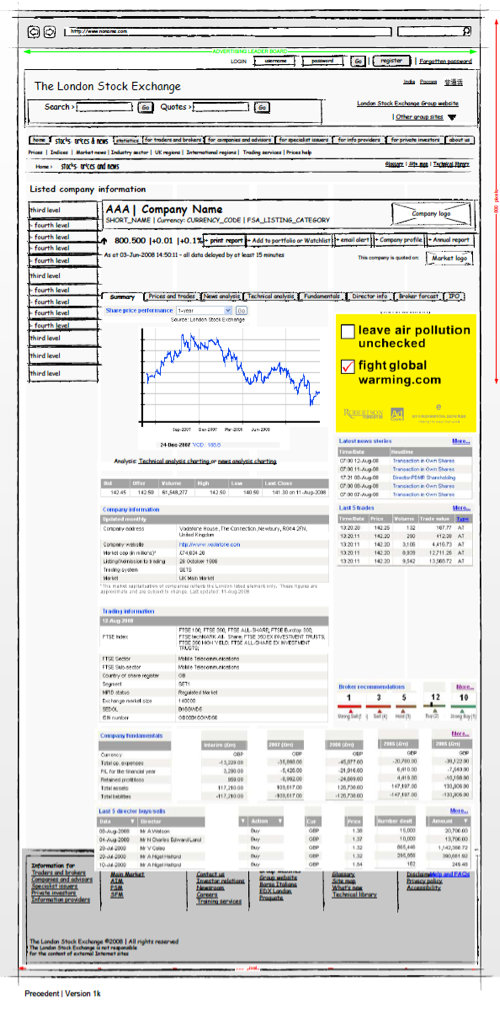Click the print report button
The image size is (500, 1009).
coord(224,240)
